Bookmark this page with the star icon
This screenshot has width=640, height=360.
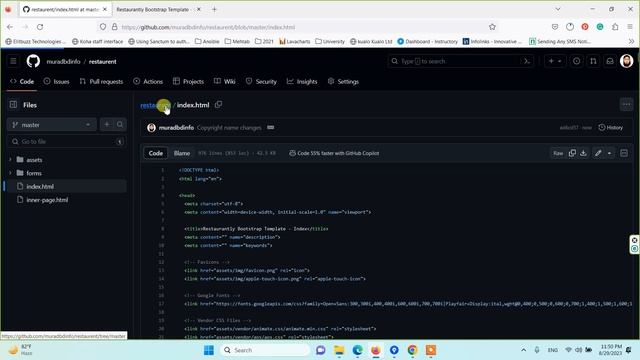(492, 27)
